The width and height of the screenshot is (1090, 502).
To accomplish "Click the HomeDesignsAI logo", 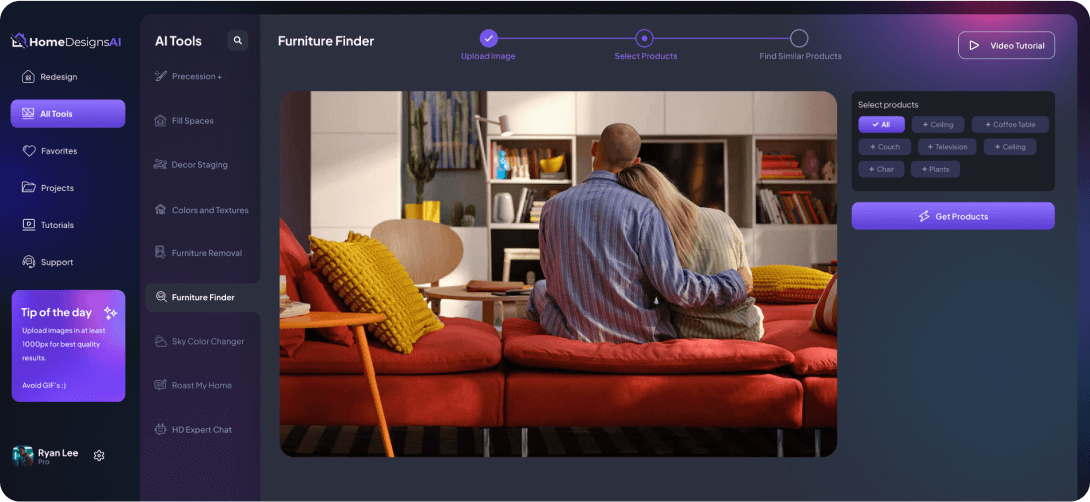I will pyautogui.click(x=65, y=41).
